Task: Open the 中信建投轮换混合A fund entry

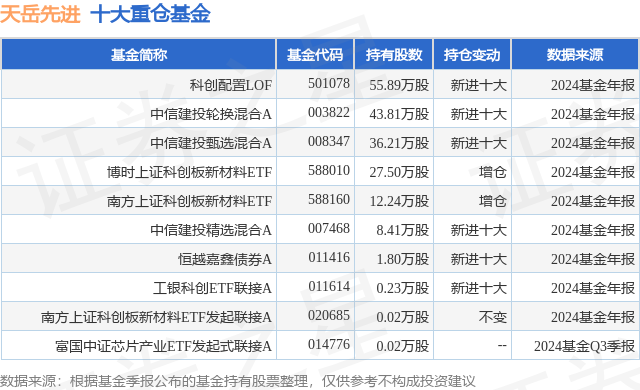Action: pos(211,114)
